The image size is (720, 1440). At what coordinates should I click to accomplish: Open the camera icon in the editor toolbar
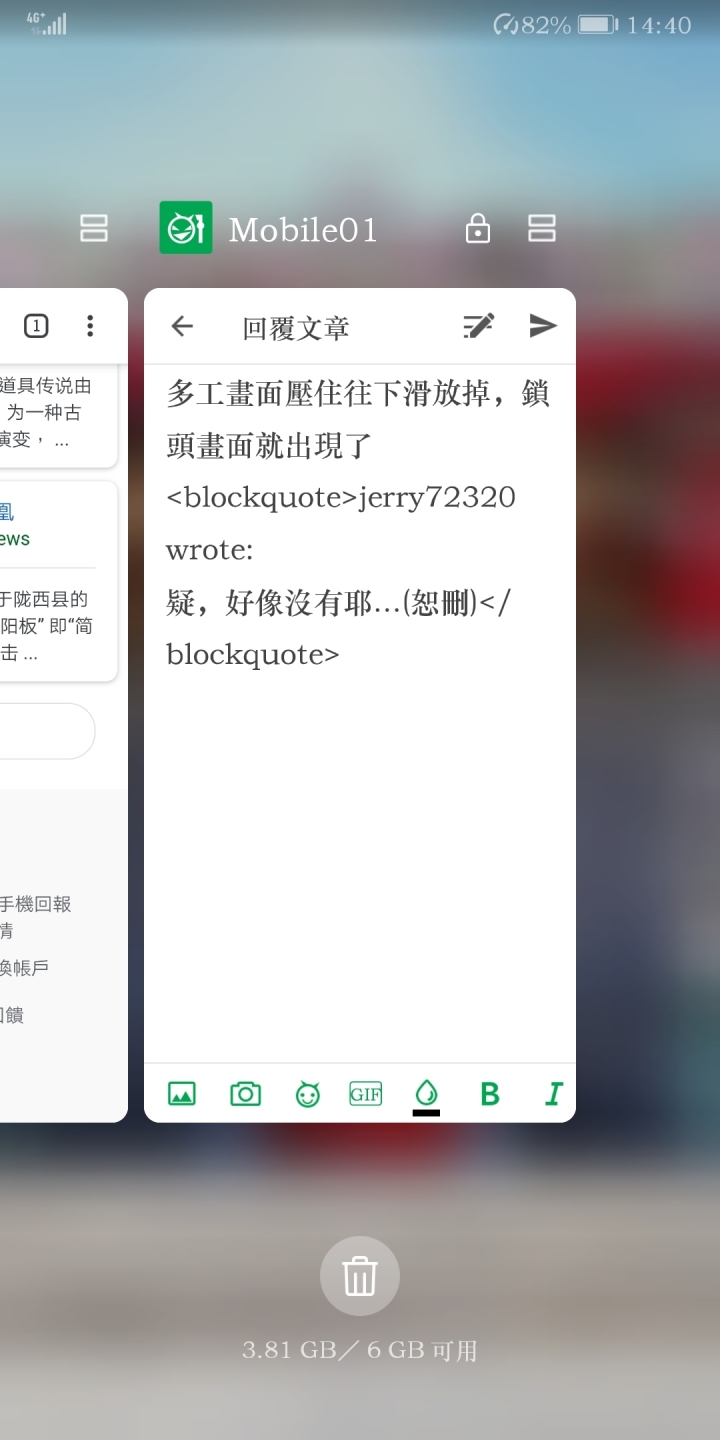245,1094
